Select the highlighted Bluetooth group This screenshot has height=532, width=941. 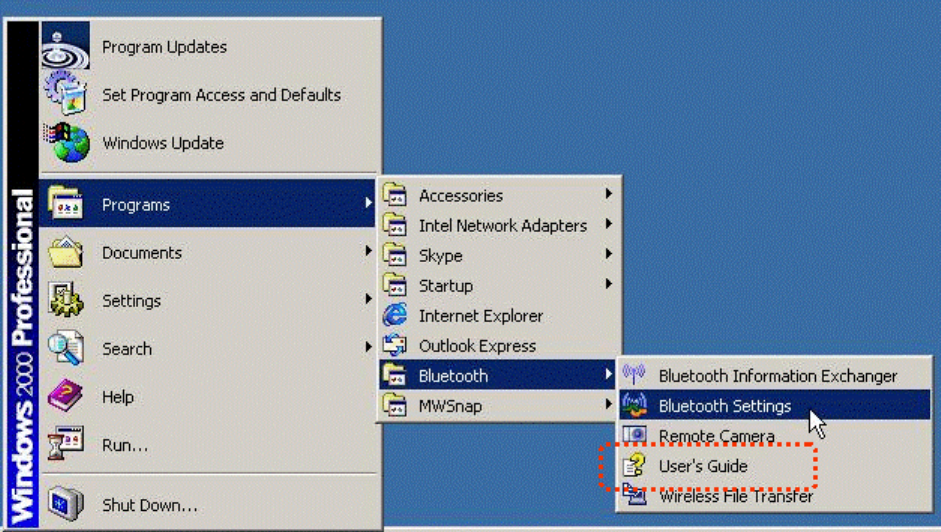click(498, 375)
